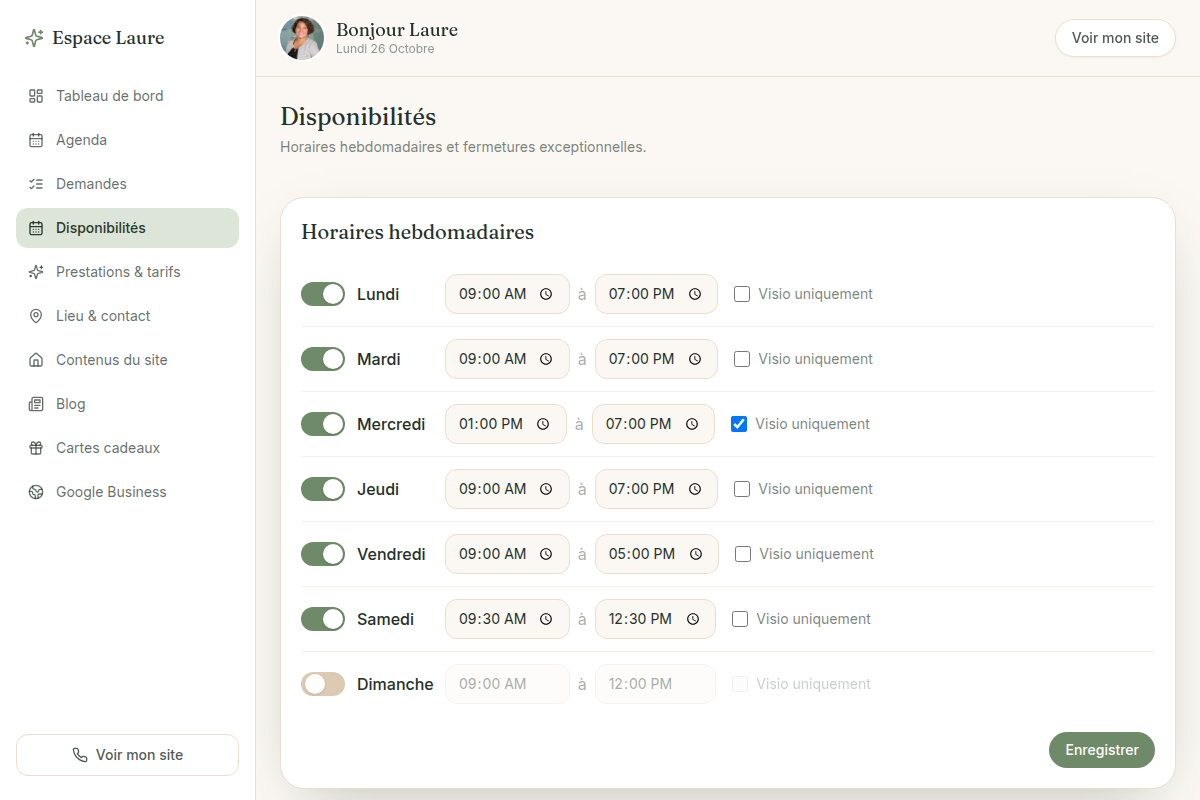Click the Tableau de bord grid icon
The height and width of the screenshot is (800, 1200).
tap(36, 96)
